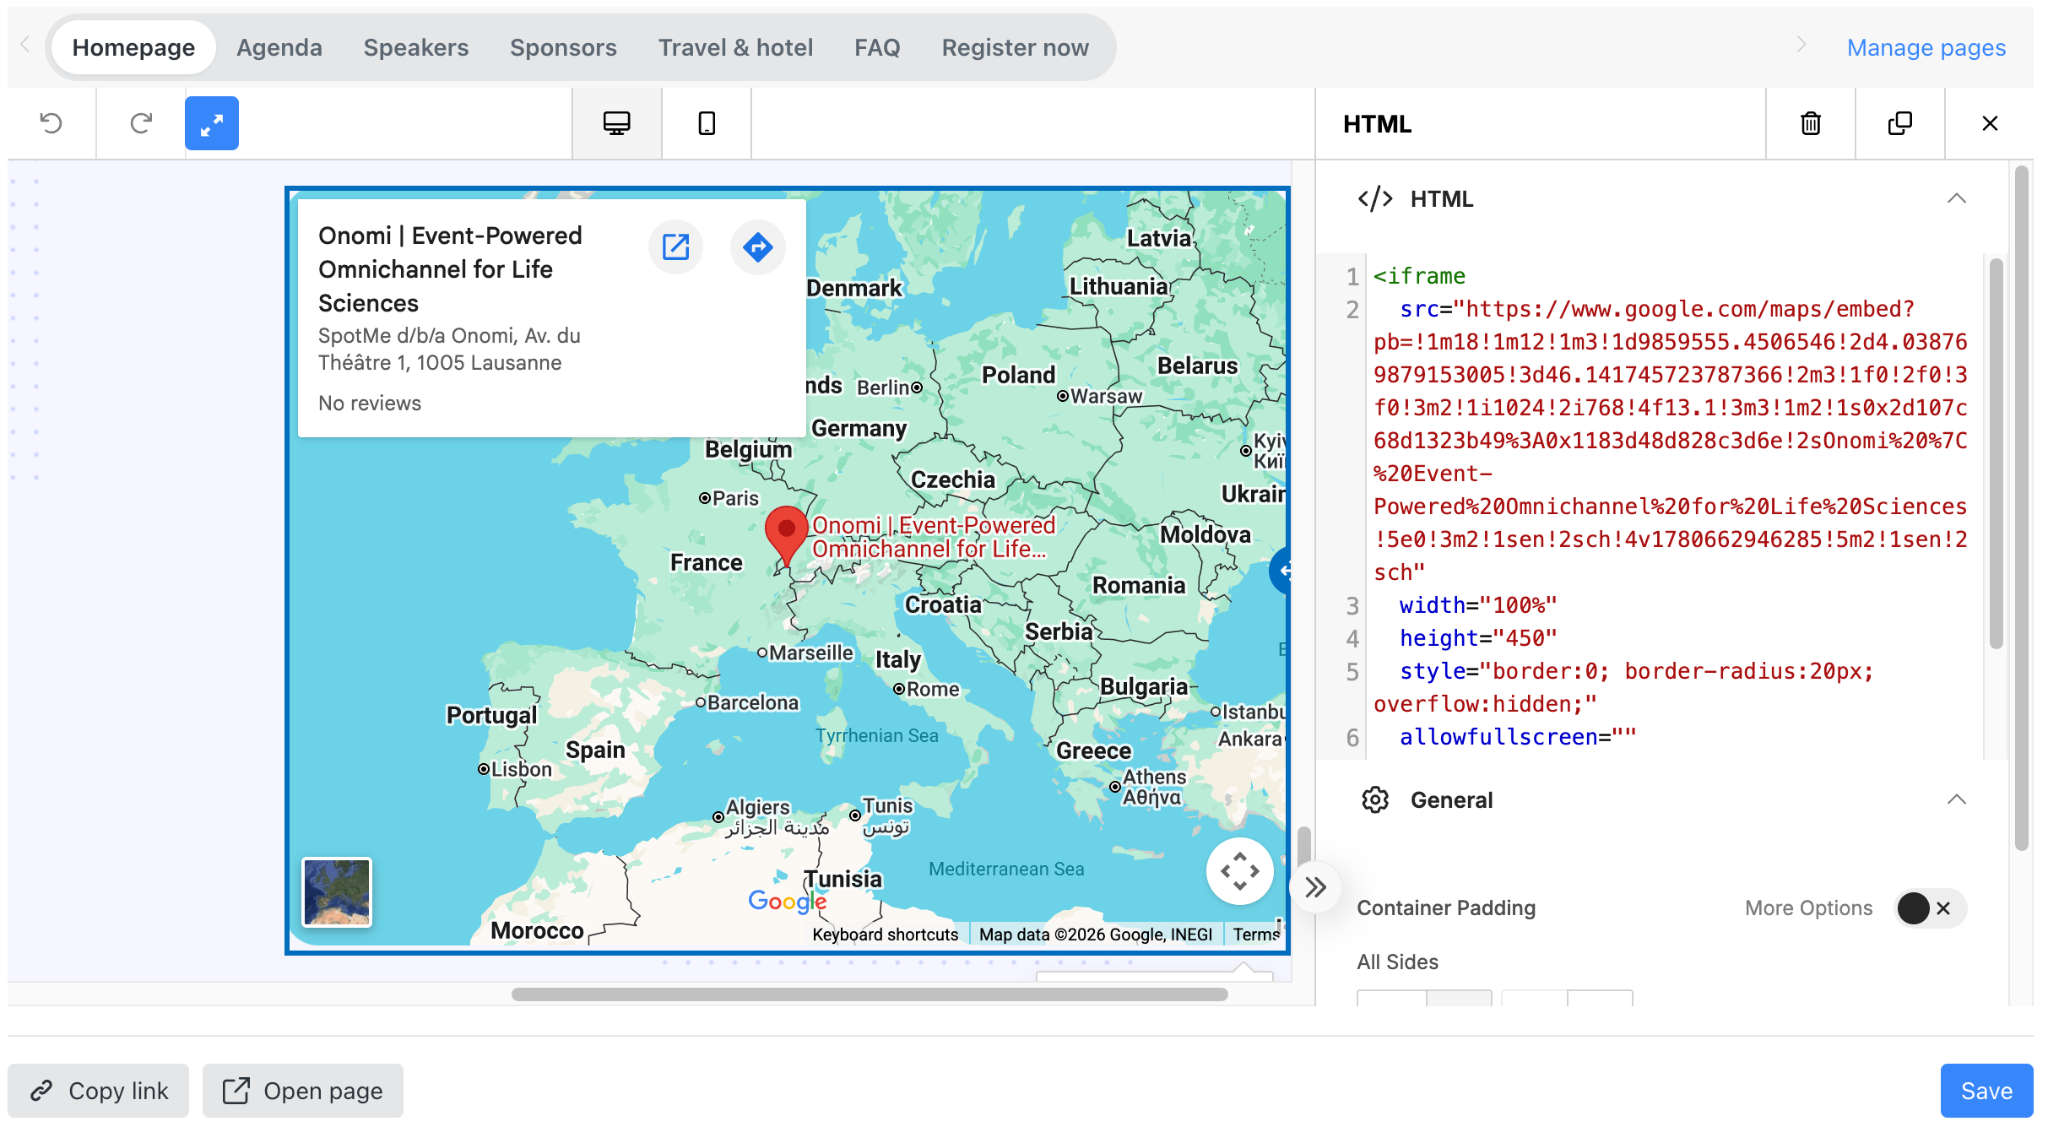Click Manage pages link
This screenshot has height=1140, width=2048.
click(1926, 47)
